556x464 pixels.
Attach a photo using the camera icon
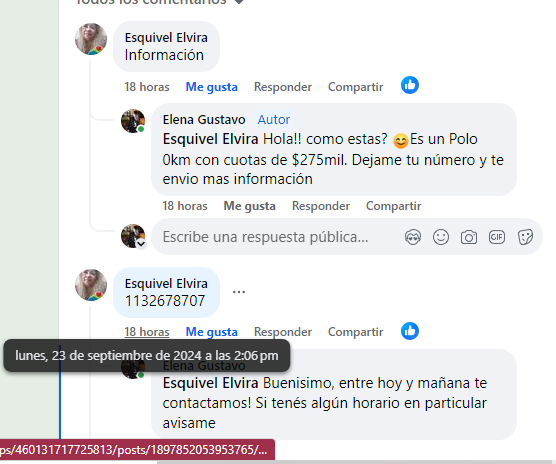pyautogui.click(x=469, y=237)
